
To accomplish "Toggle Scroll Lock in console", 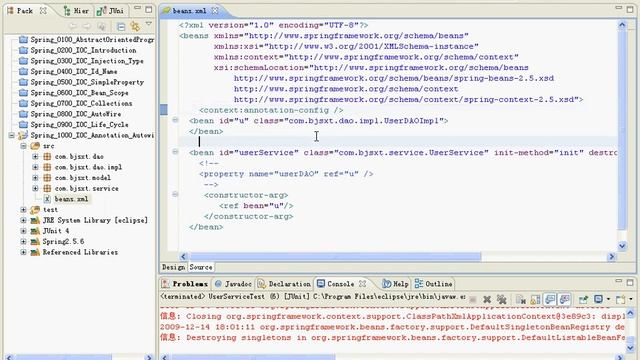I will [535, 300].
